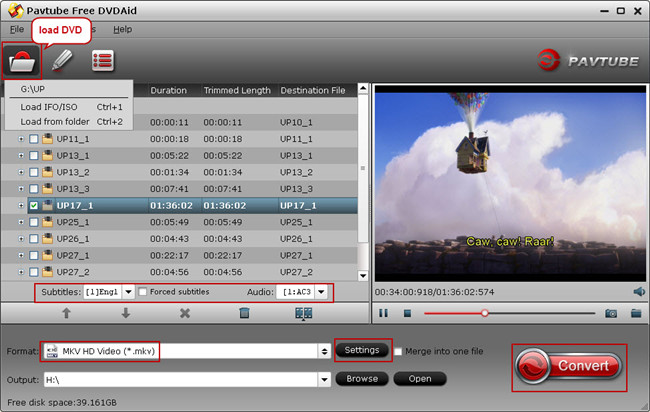Remove selected item with X icon

185,313
